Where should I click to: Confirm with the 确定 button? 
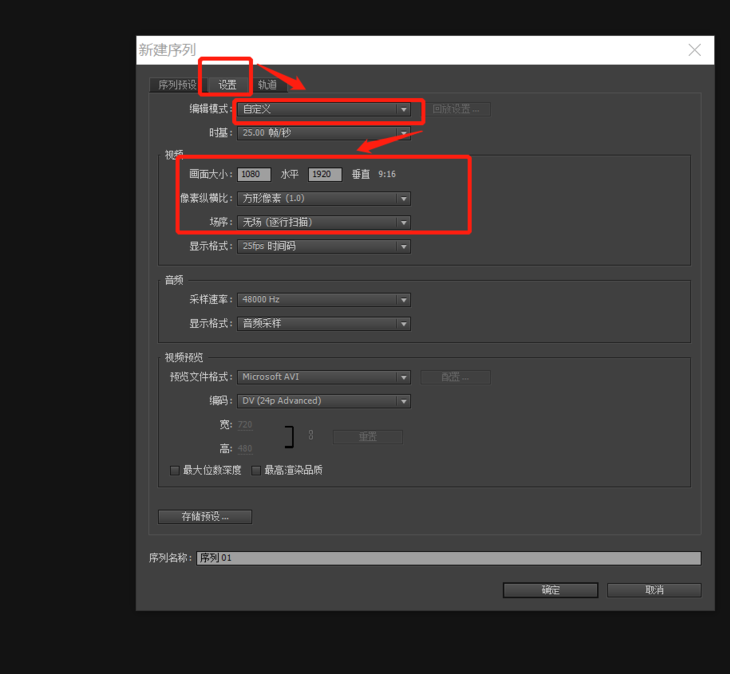point(551,590)
